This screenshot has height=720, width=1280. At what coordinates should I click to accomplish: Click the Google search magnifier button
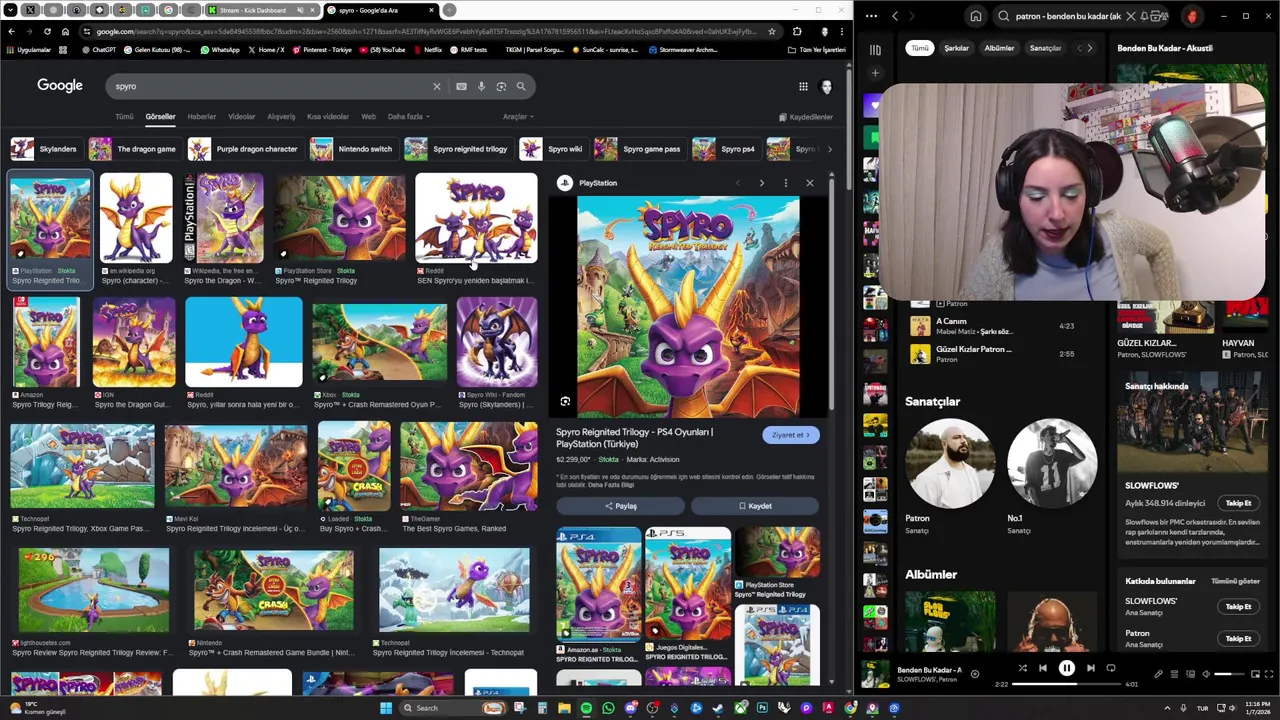click(521, 86)
